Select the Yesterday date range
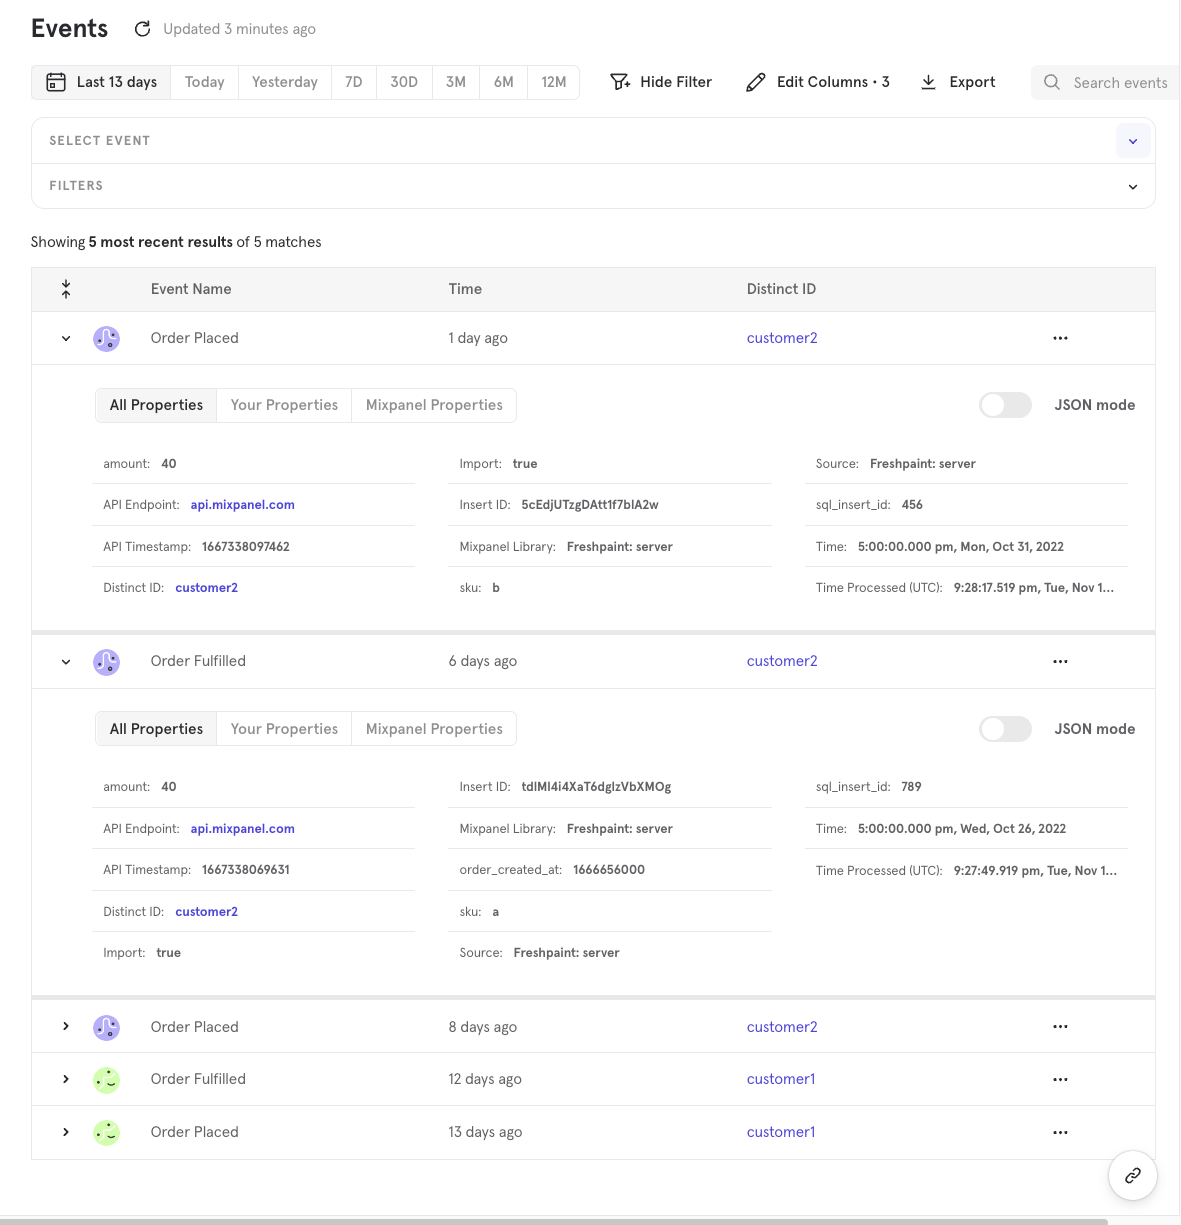 [x=285, y=82]
